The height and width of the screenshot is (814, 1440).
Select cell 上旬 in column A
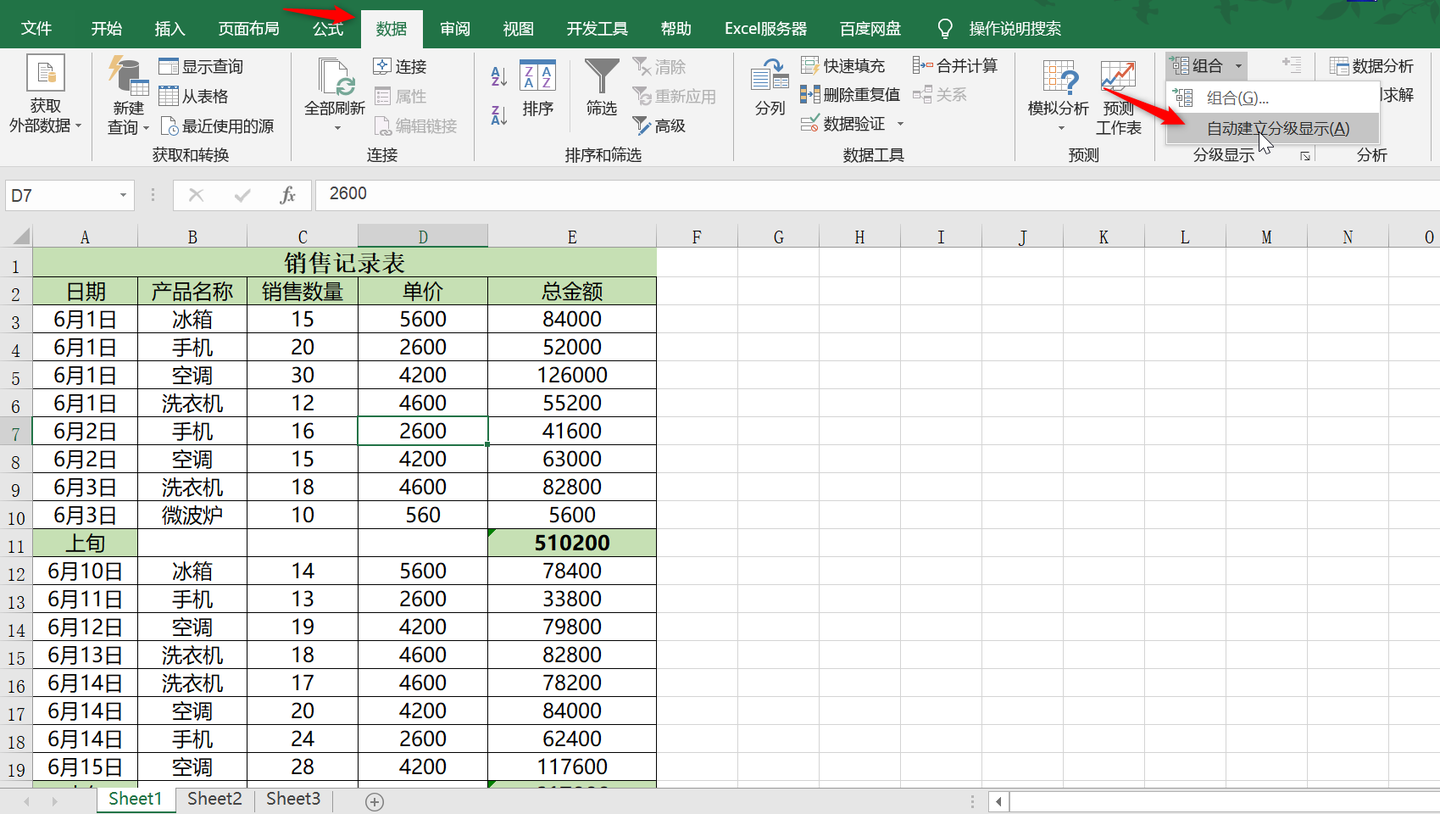coord(85,543)
